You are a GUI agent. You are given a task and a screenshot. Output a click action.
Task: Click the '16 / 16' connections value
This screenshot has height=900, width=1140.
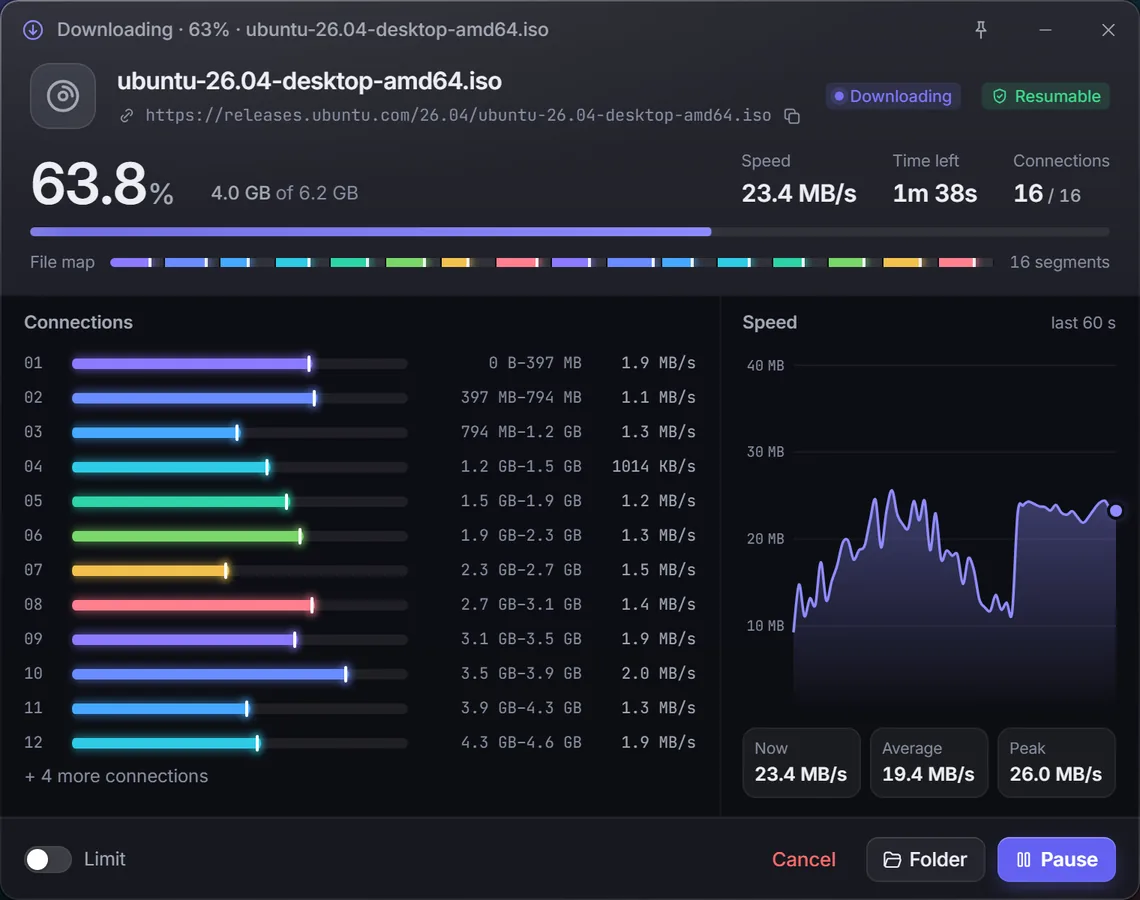point(1047,193)
